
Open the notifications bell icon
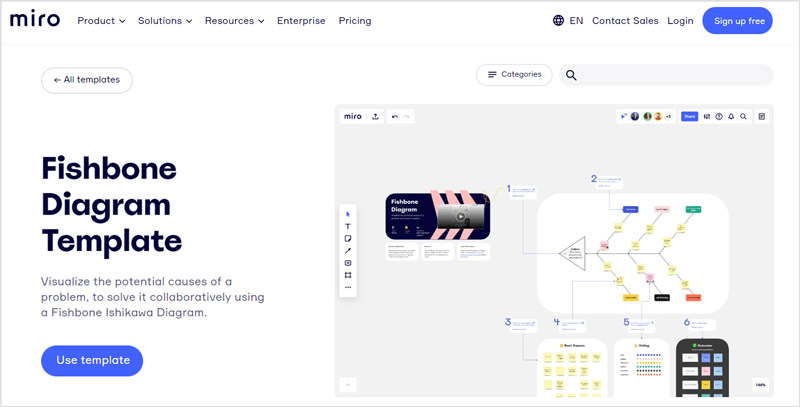coord(731,116)
